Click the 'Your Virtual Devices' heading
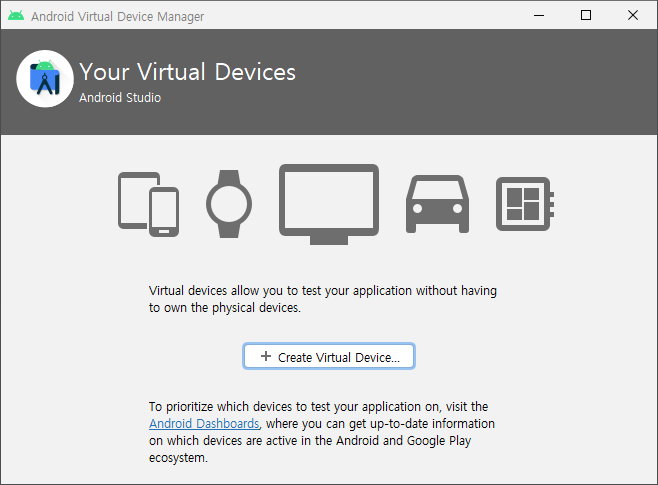 [x=188, y=72]
